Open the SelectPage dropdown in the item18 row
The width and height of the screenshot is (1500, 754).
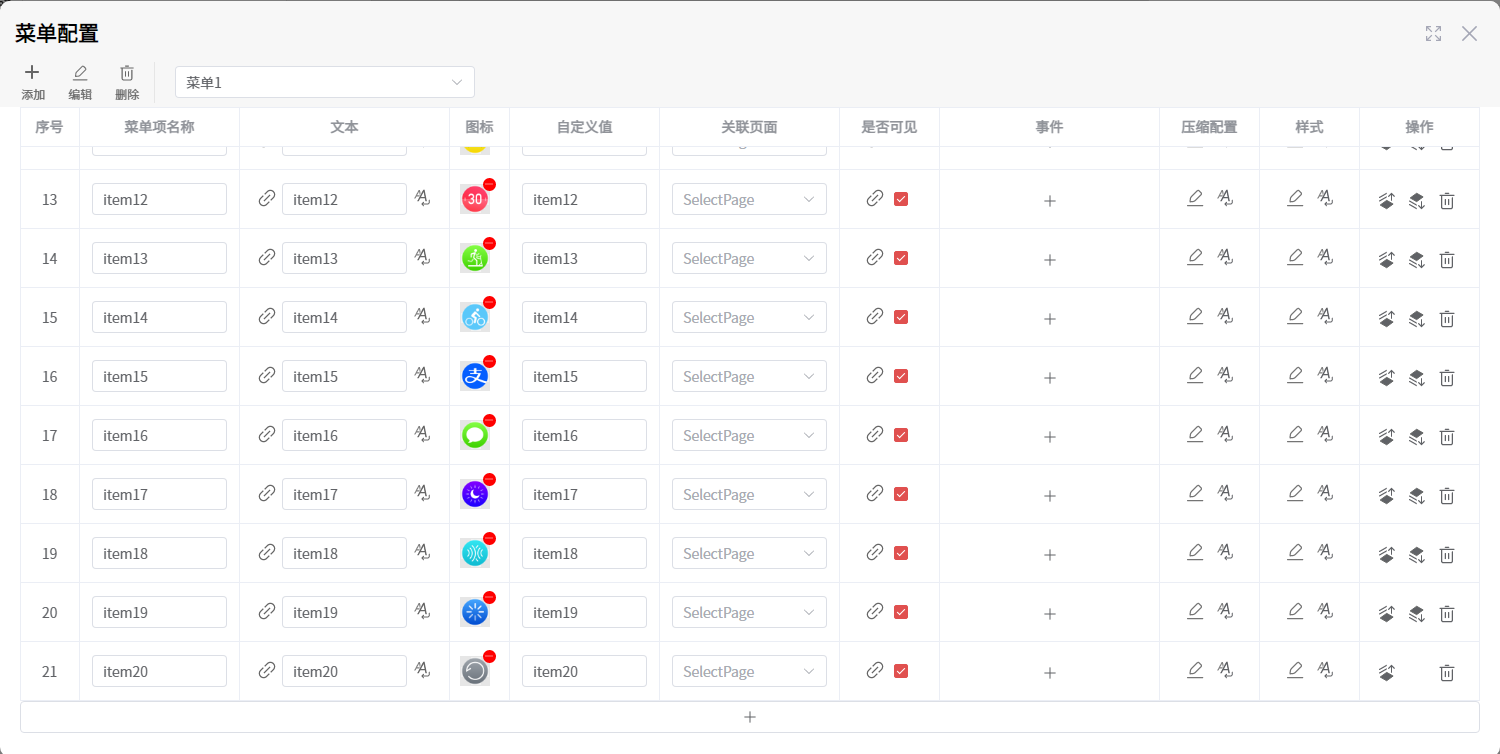click(x=749, y=553)
